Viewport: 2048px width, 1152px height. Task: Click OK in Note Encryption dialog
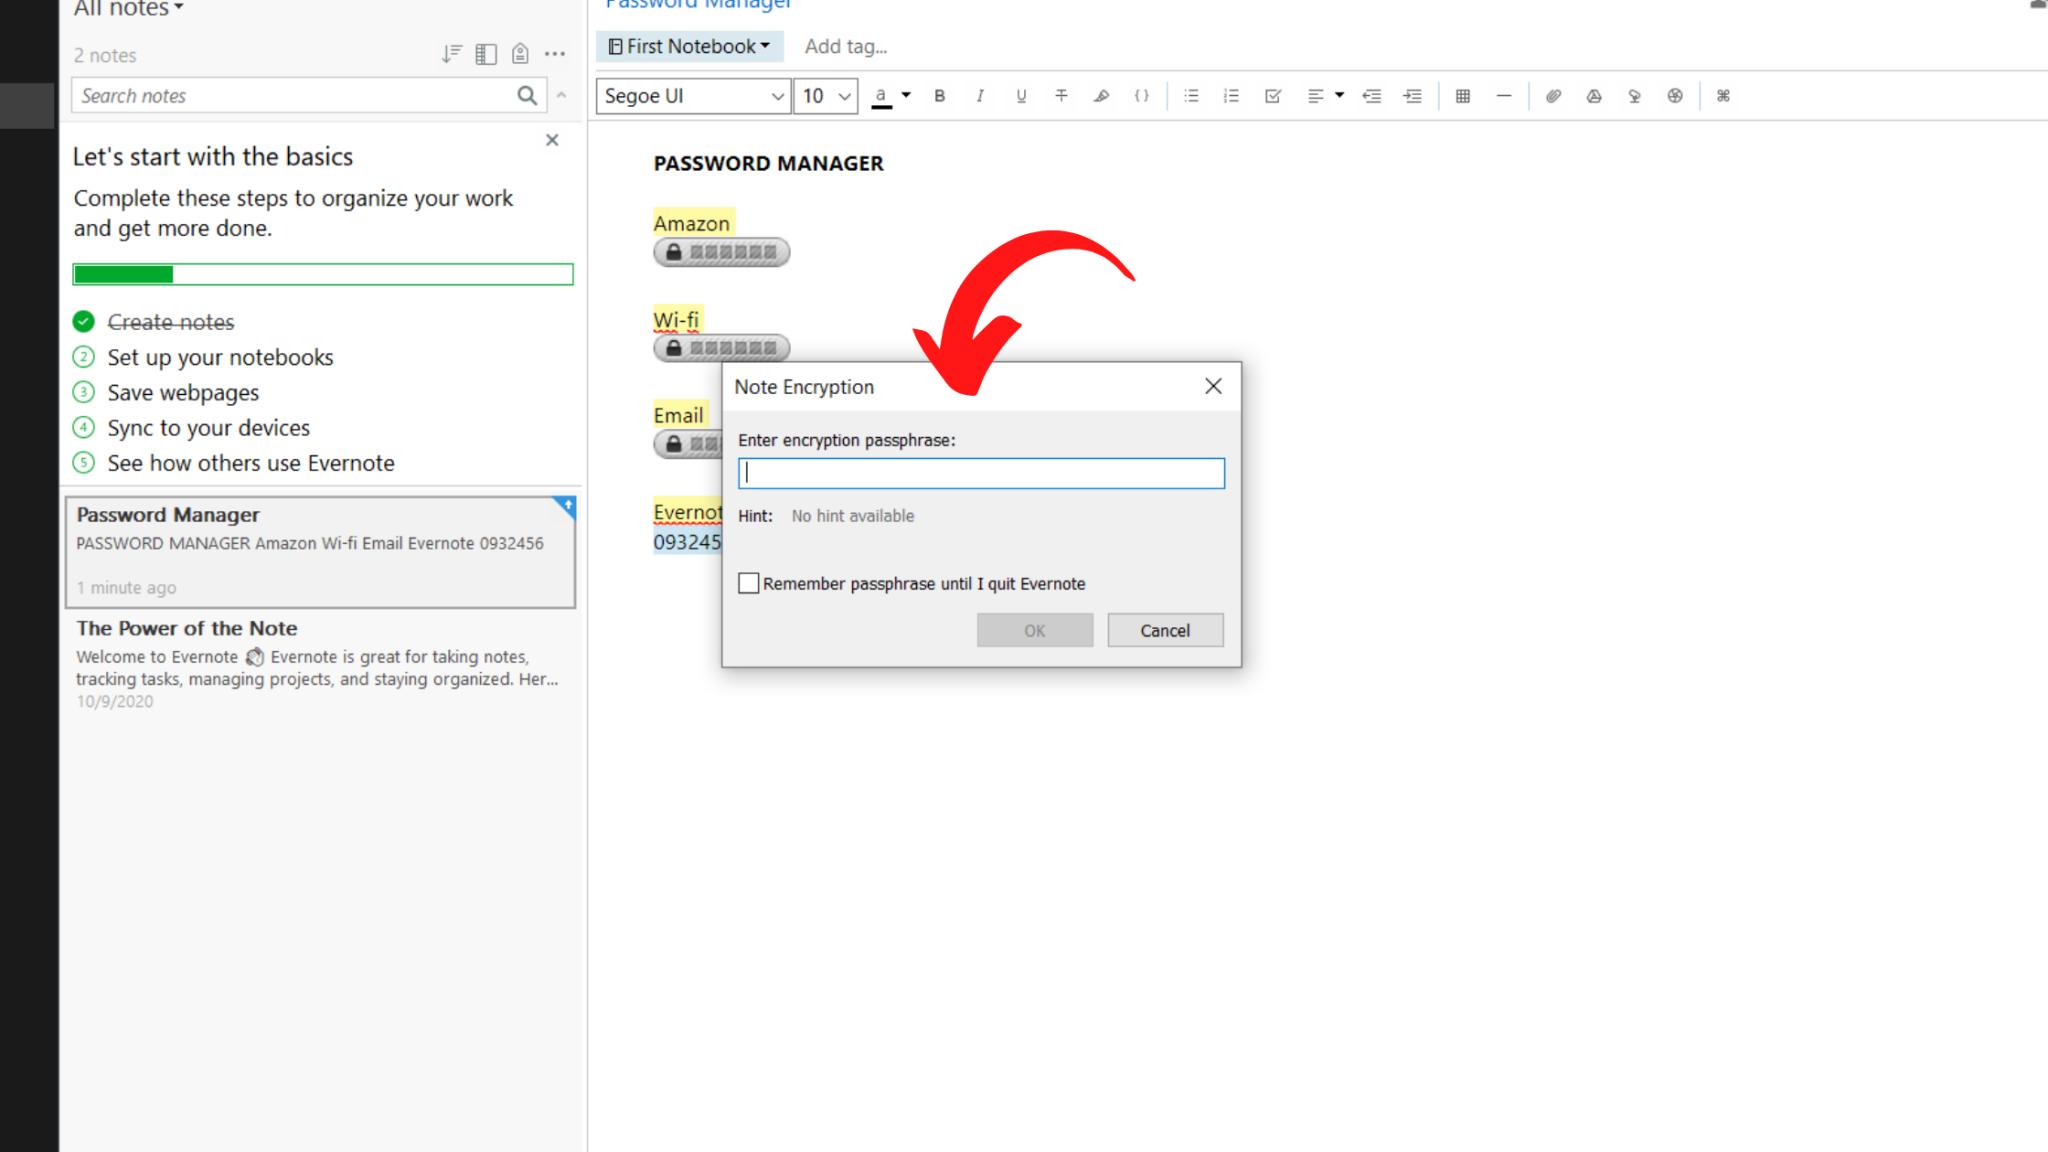pos(1035,630)
